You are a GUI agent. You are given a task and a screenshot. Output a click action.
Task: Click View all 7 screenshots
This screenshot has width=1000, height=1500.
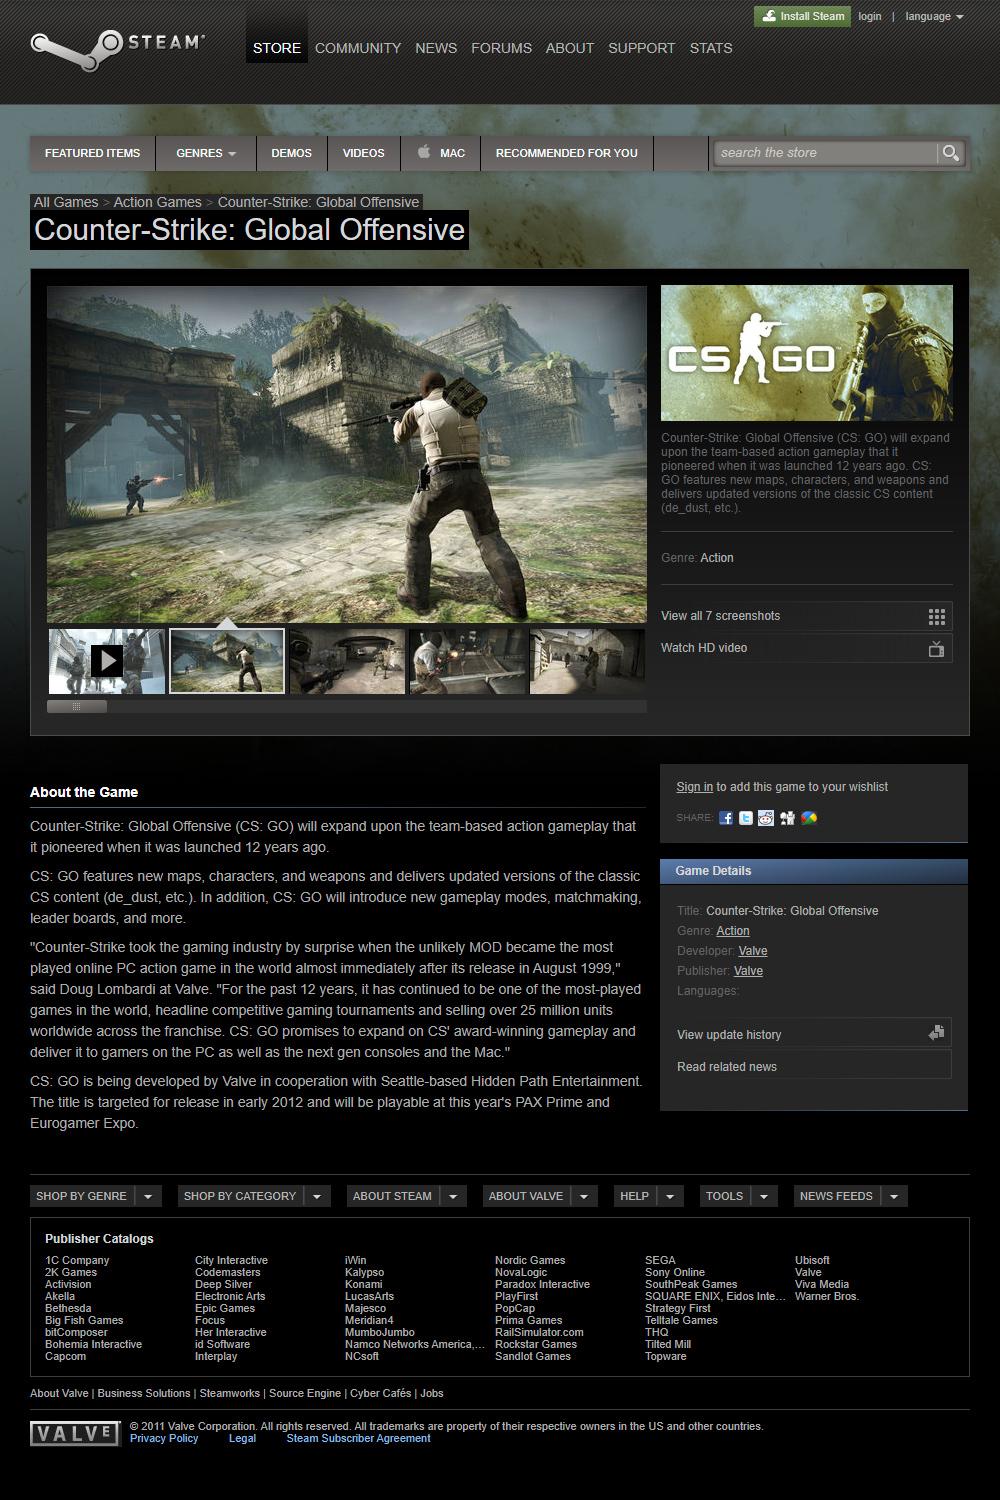(806, 616)
